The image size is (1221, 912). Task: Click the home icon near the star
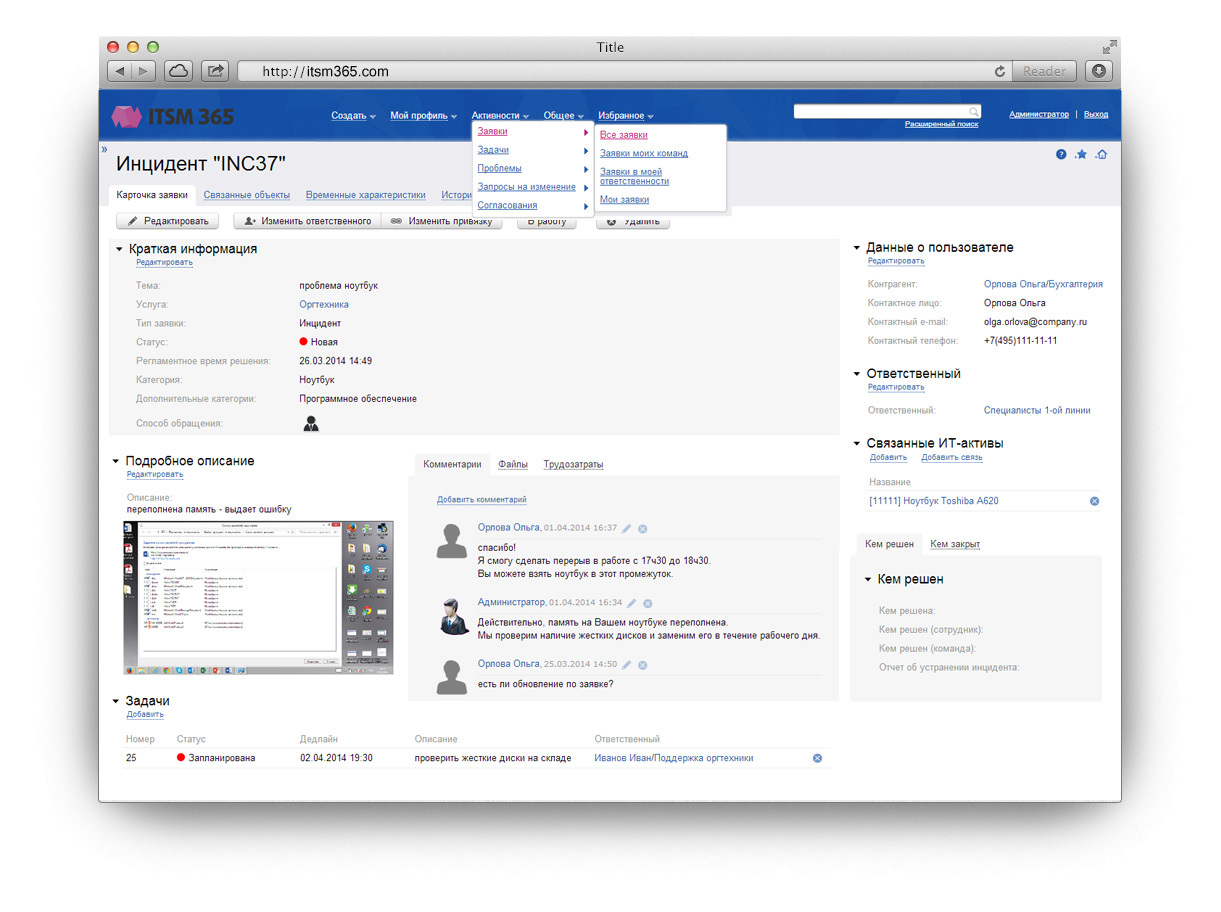pos(1101,154)
